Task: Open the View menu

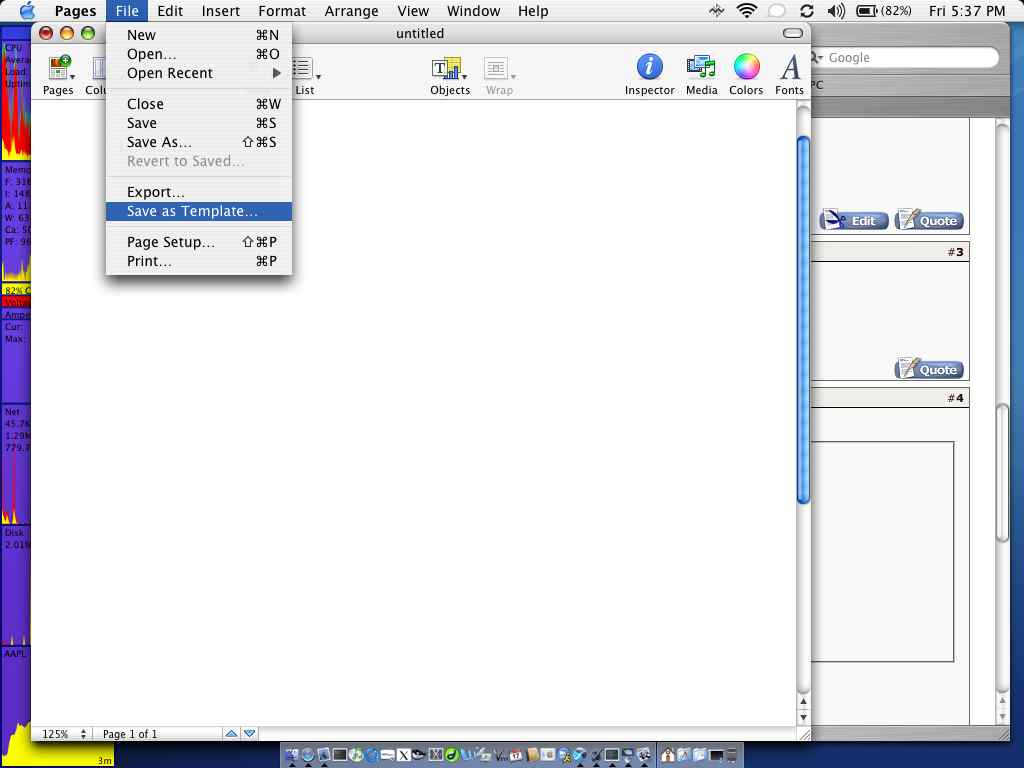Action: [413, 11]
